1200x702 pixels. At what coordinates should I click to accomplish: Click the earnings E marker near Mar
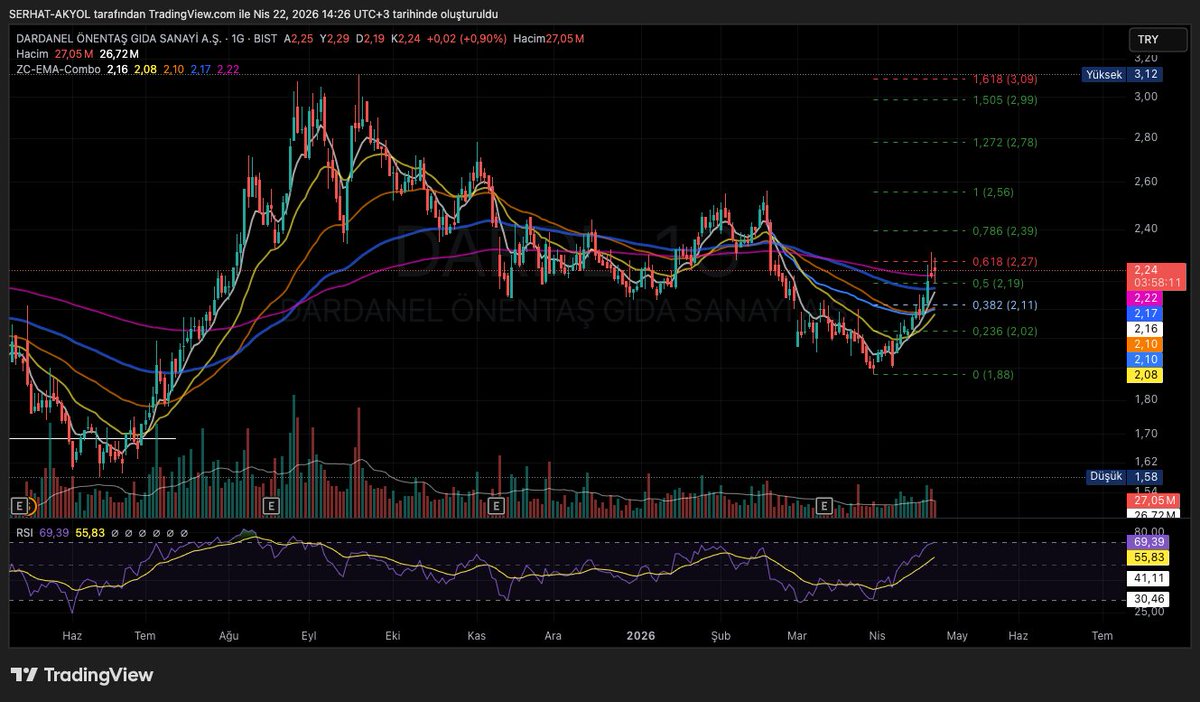pos(825,507)
